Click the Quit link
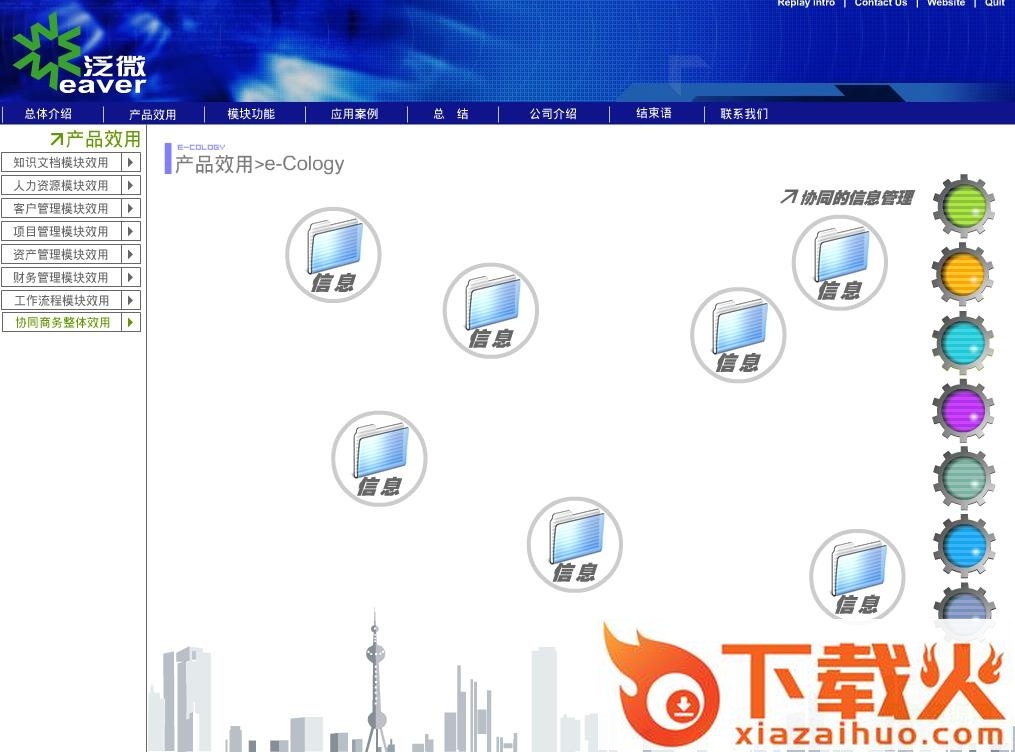 pos(995,4)
